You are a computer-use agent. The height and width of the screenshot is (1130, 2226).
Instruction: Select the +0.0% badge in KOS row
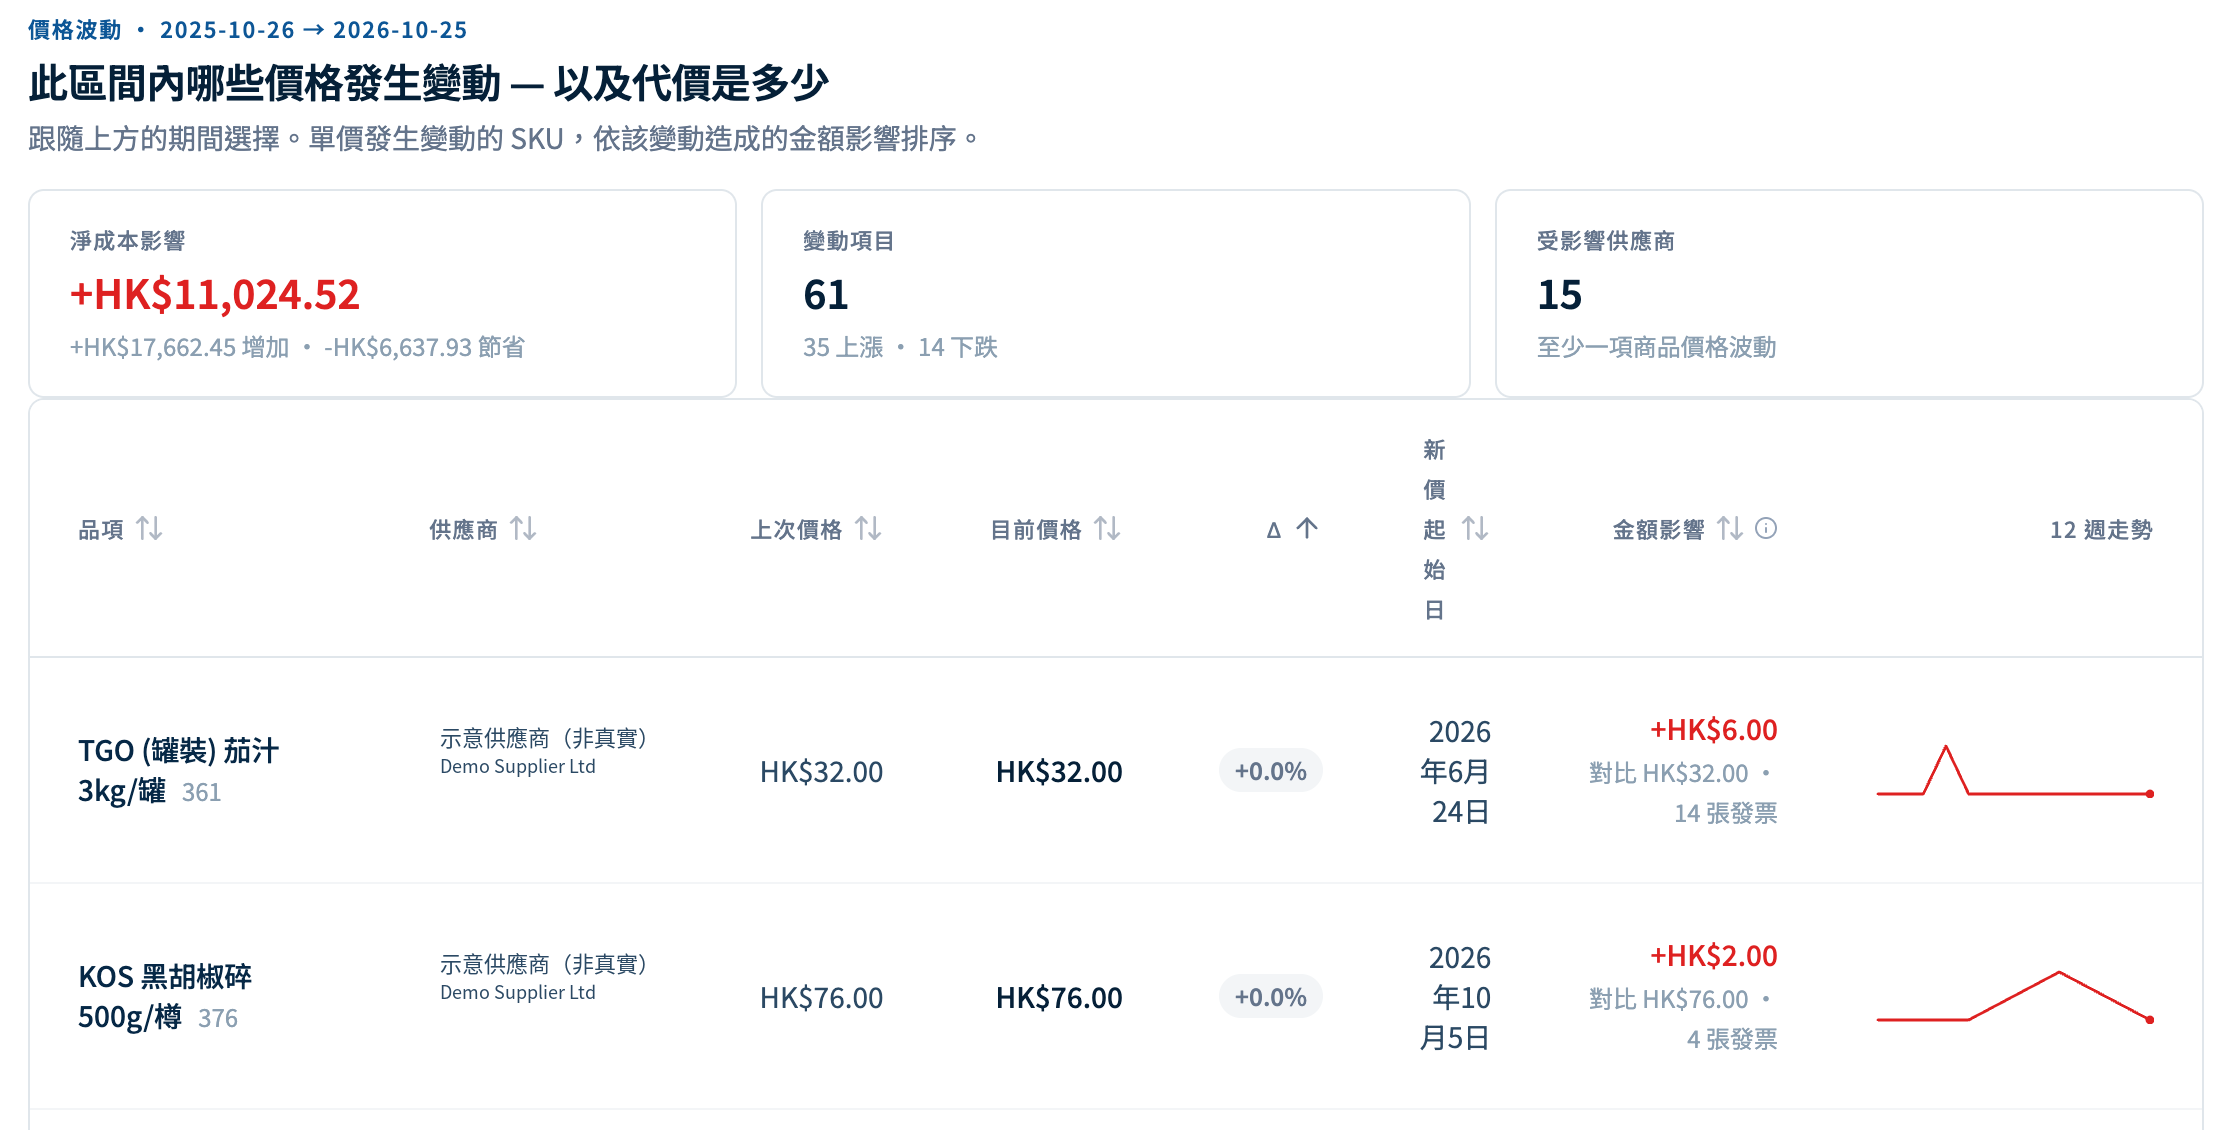pos(1270,997)
